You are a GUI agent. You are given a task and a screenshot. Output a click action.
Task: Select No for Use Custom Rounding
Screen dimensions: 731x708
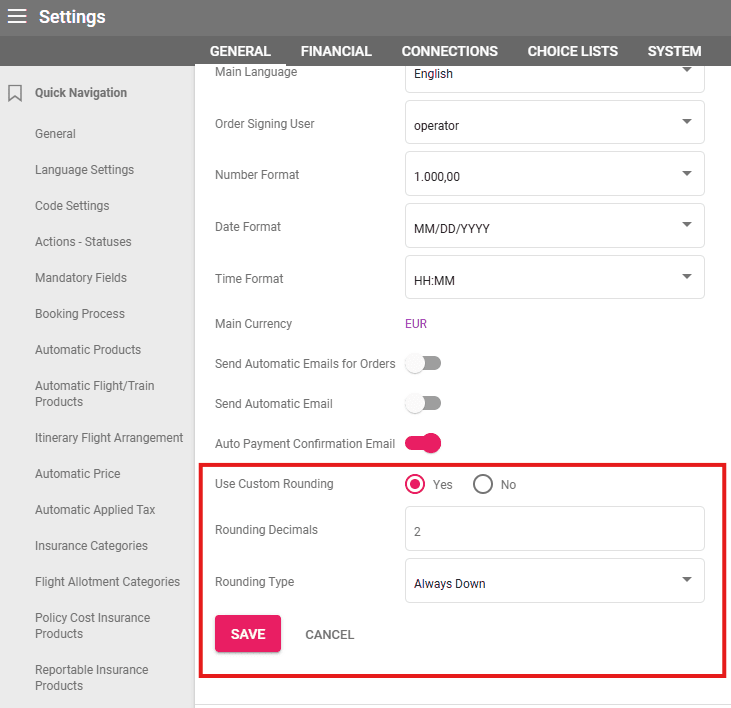[483, 484]
